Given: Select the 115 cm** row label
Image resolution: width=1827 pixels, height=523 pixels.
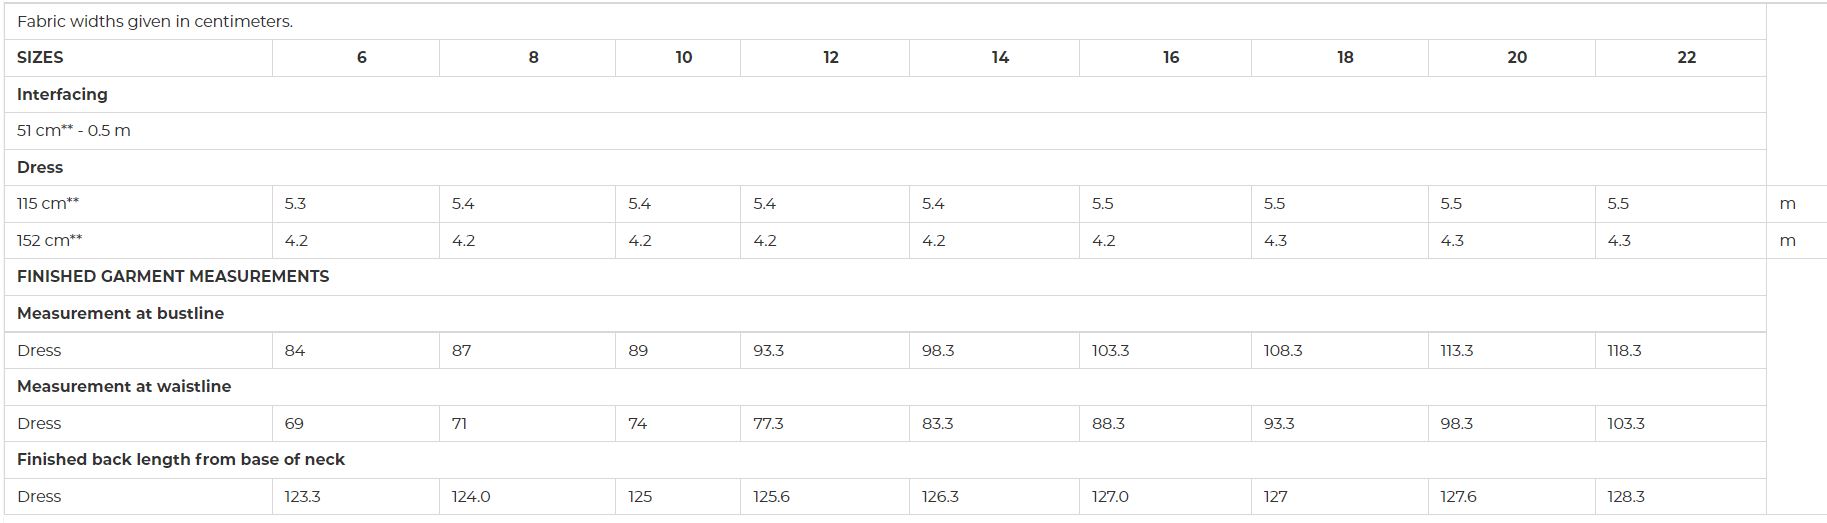Looking at the screenshot, I should tap(48, 204).
